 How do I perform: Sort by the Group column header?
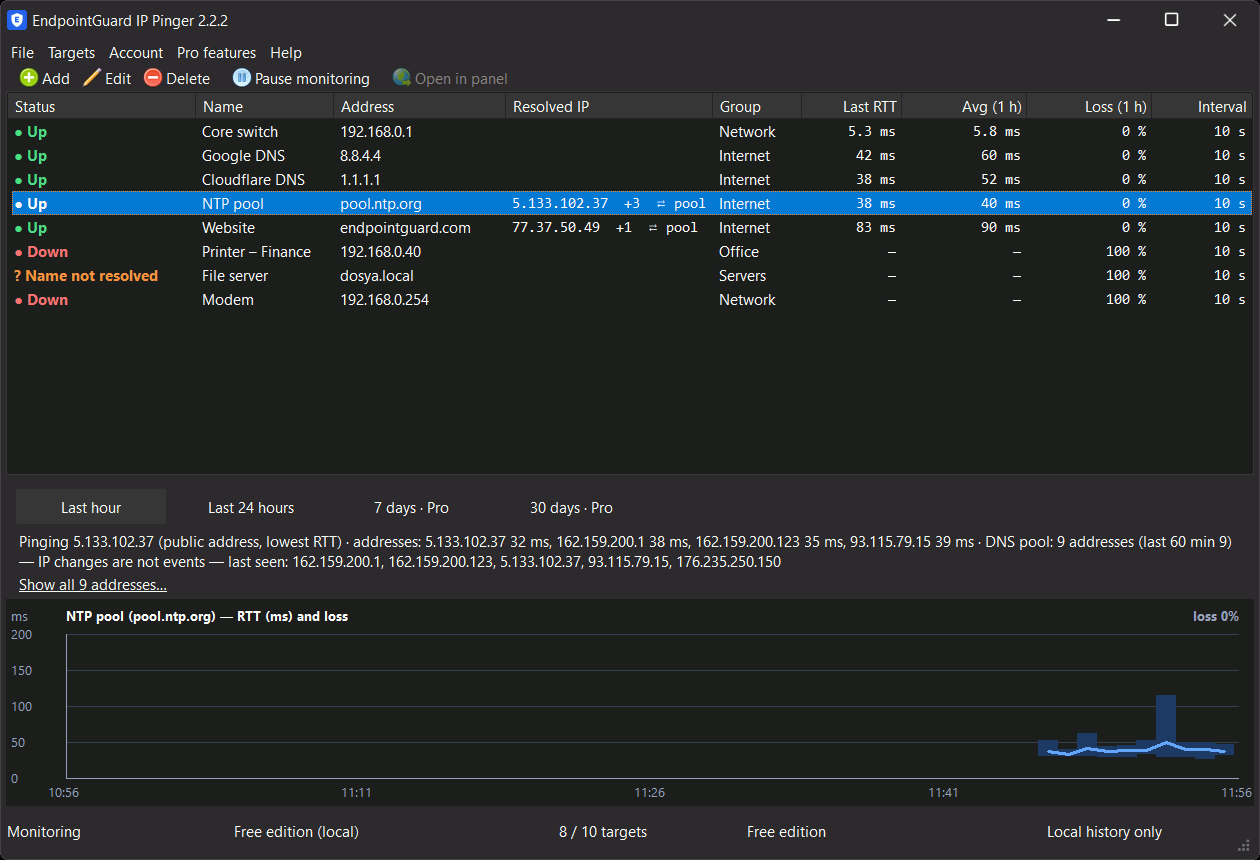pos(757,106)
